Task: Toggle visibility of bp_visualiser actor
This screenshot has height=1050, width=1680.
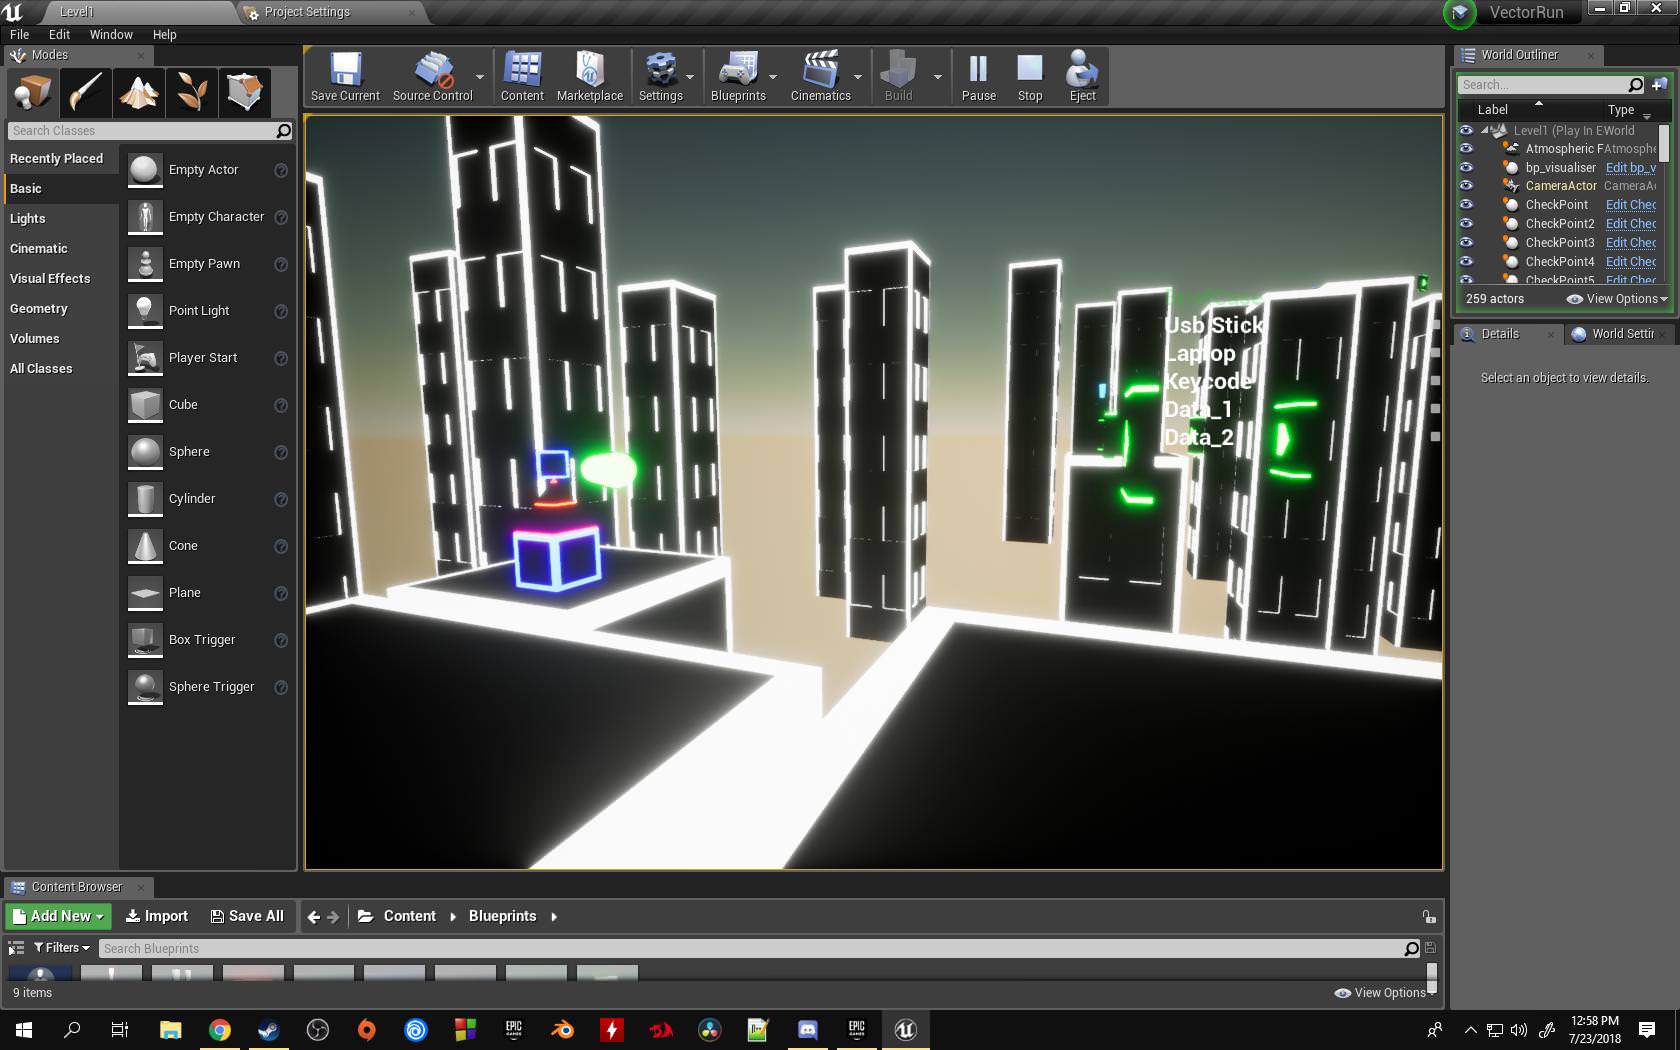Action: [x=1466, y=167]
